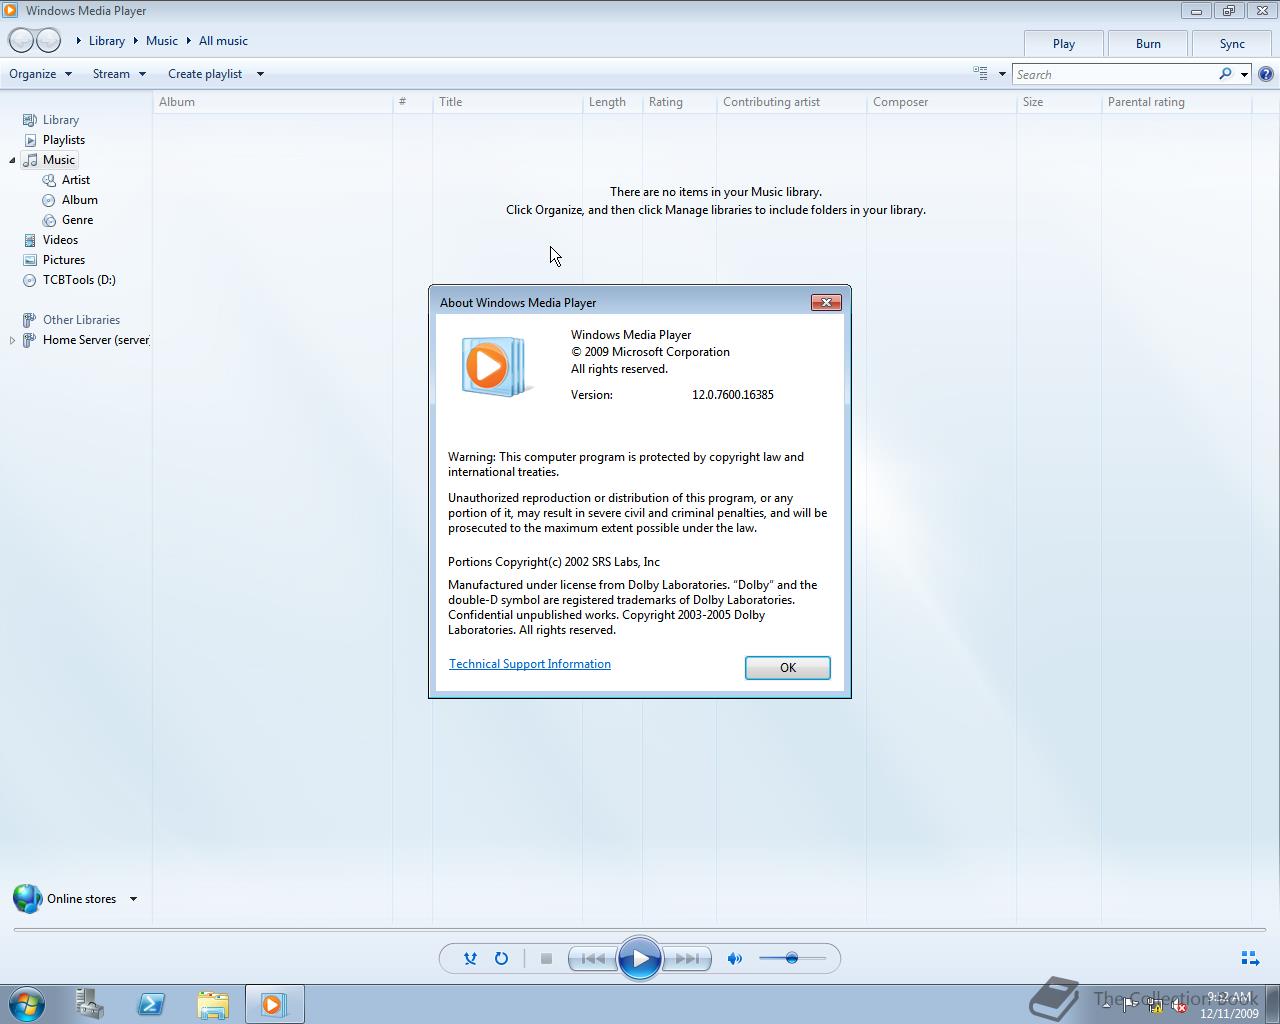The width and height of the screenshot is (1280, 1024).
Task: Switch to the Burn tab
Action: [x=1148, y=43]
